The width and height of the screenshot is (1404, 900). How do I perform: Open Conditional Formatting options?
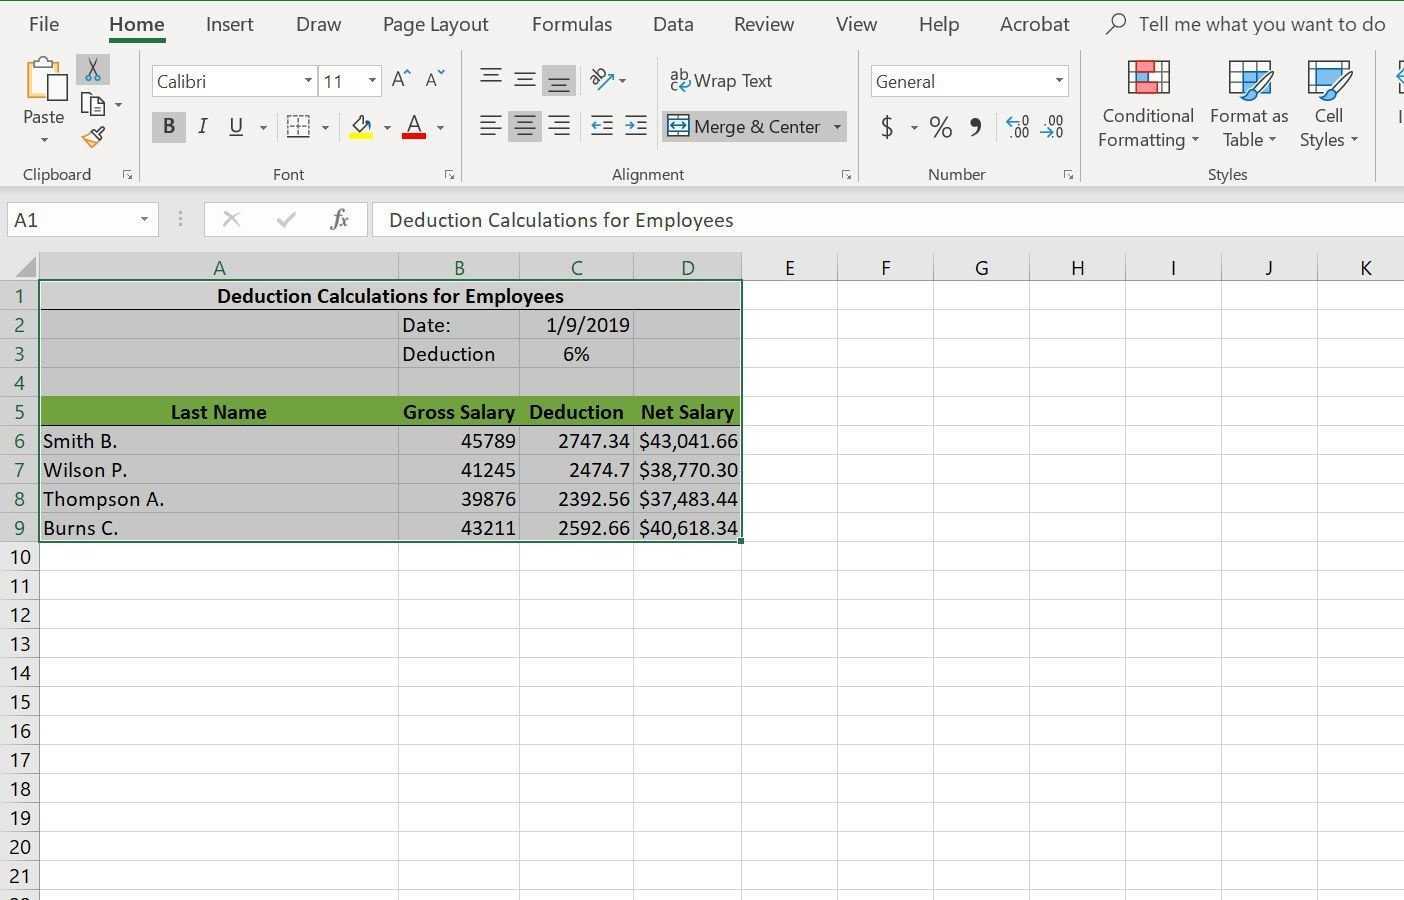[x=1147, y=103]
